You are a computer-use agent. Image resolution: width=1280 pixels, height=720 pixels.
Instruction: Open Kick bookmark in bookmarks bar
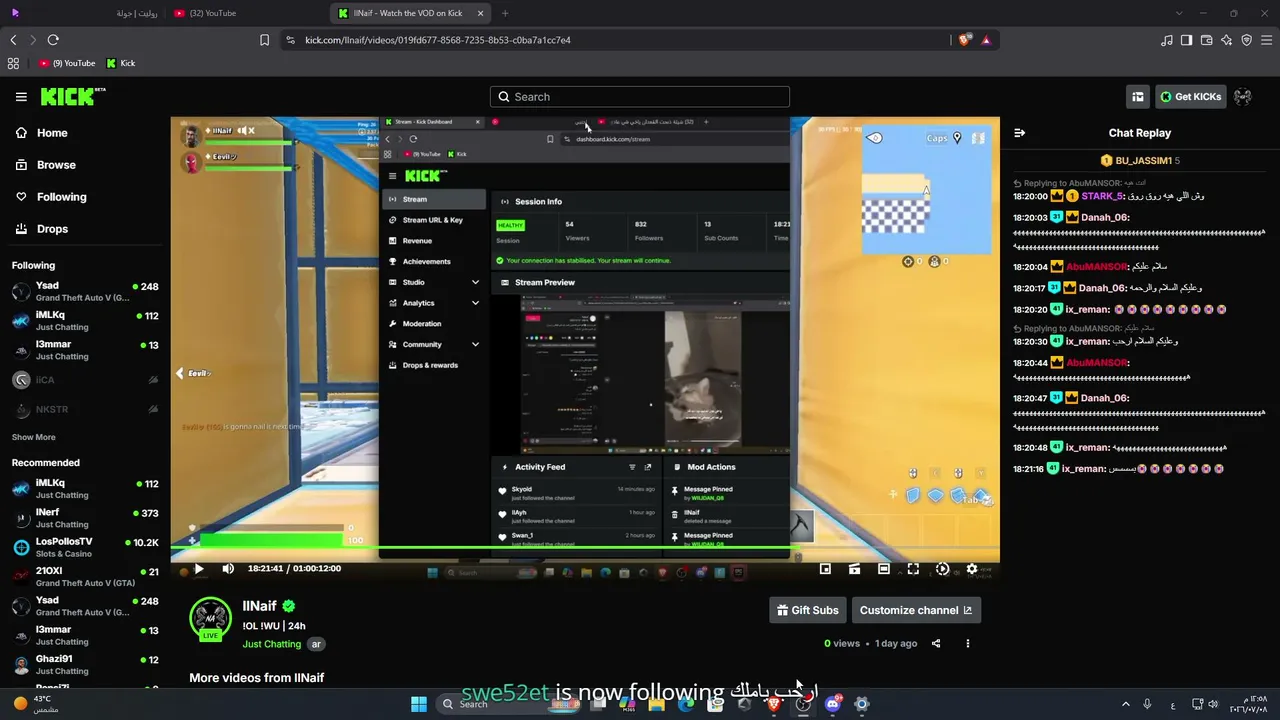point(121,63)
